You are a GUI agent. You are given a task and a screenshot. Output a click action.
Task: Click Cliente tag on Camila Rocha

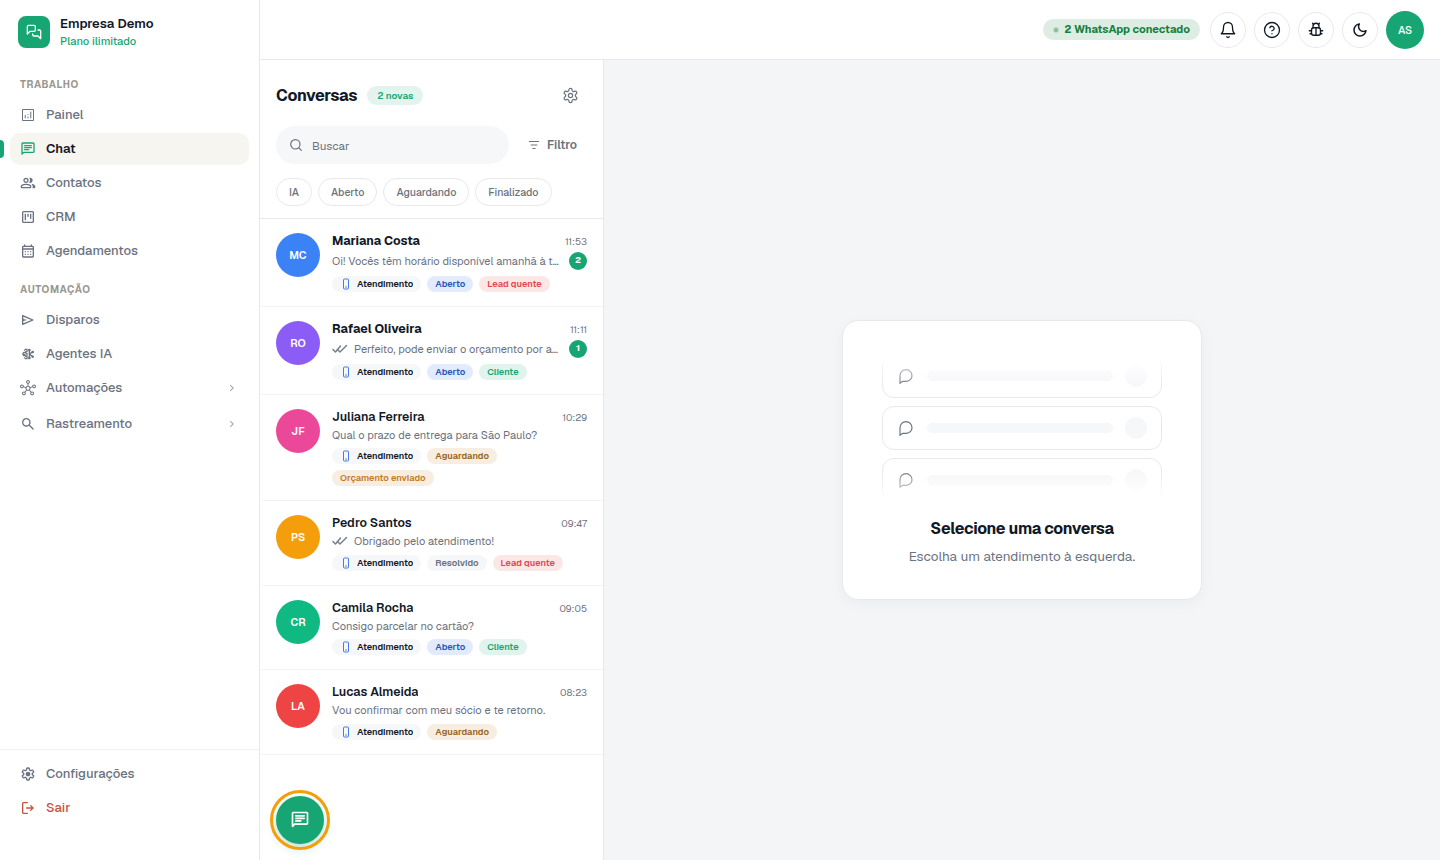pyautogui.click(x=503, y=647)
